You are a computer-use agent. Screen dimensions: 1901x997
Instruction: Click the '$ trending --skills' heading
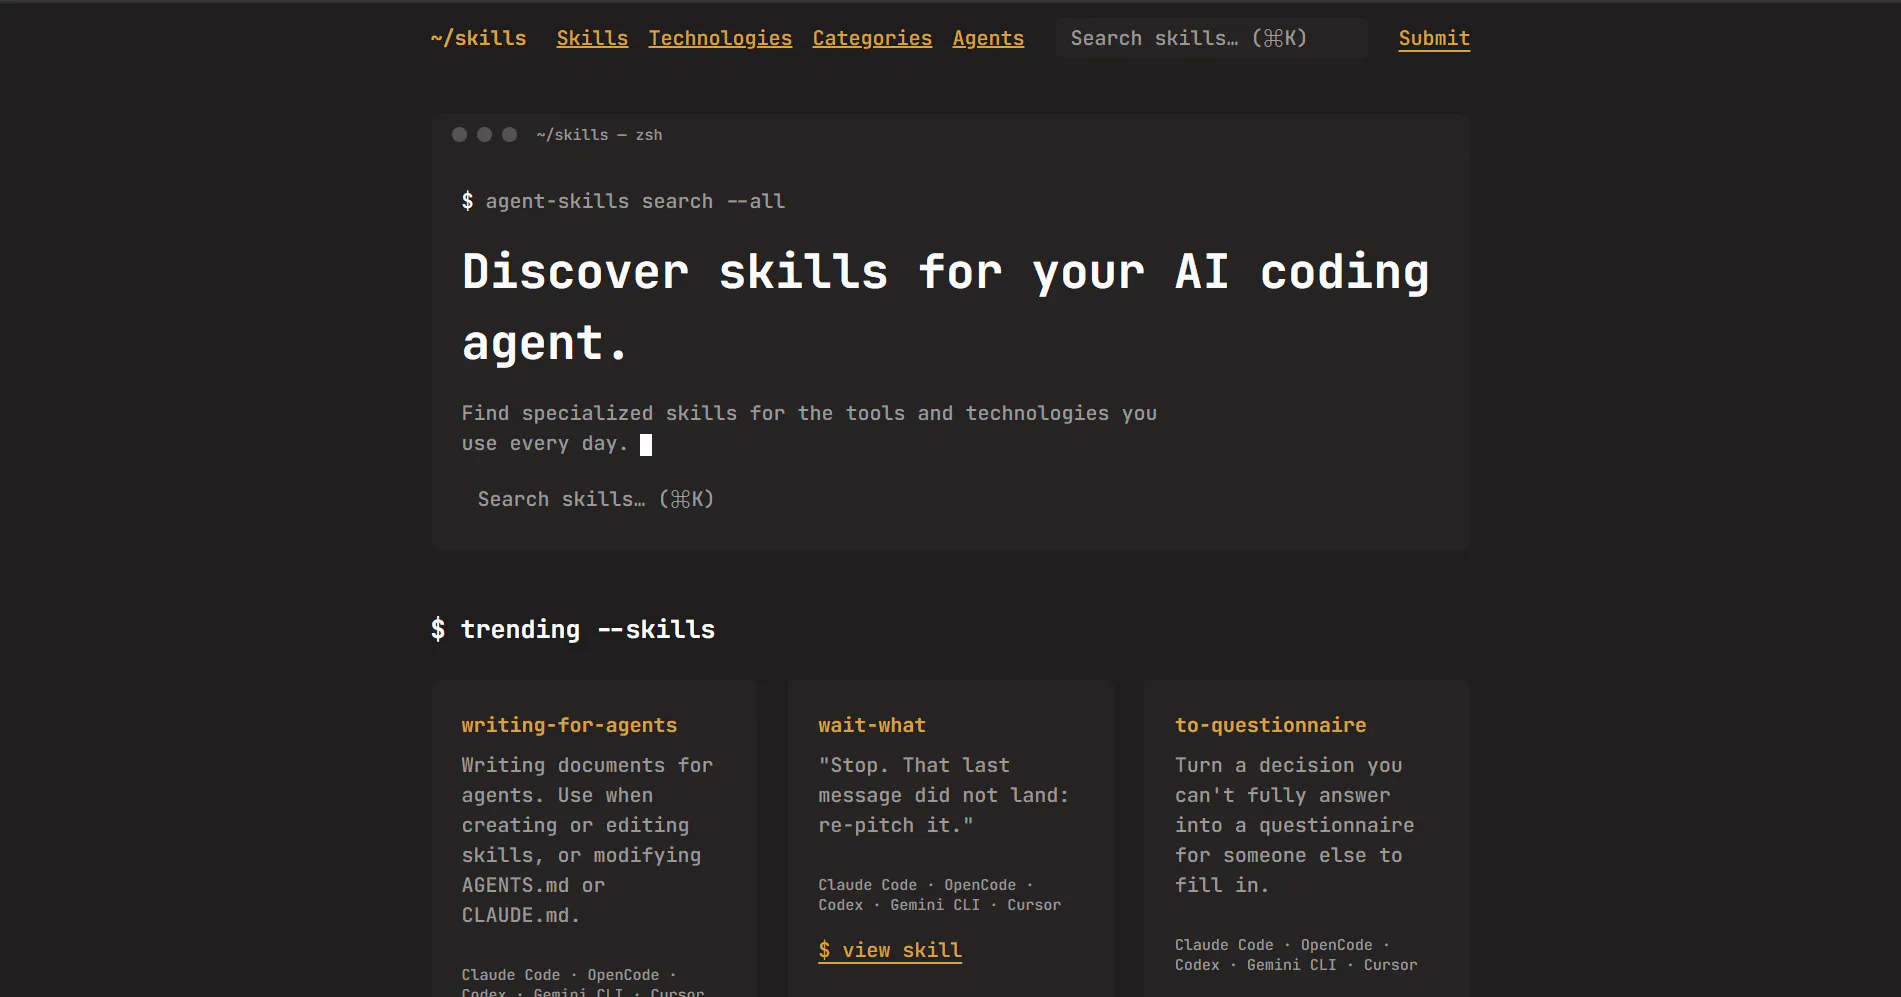573,629
